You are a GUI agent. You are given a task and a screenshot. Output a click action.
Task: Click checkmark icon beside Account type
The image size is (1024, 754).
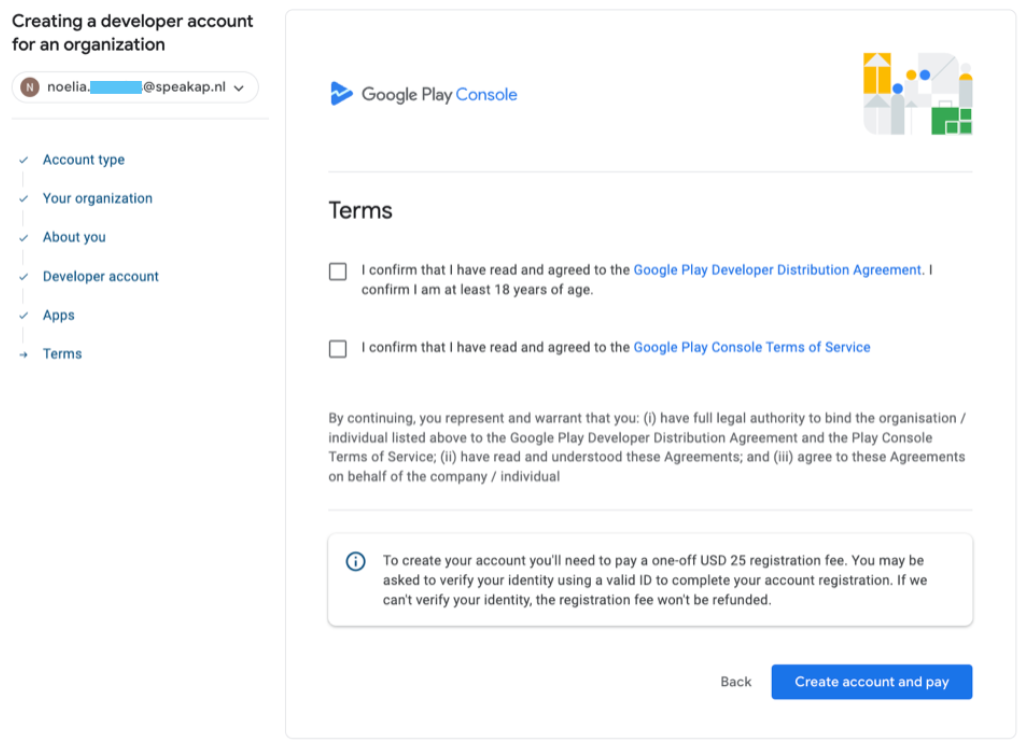coord(24,160)
